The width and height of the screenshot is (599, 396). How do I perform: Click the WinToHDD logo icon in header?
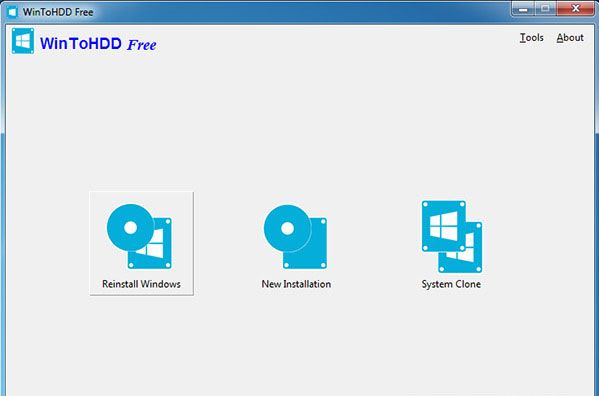pyautogui.click(x=23, y=41)
